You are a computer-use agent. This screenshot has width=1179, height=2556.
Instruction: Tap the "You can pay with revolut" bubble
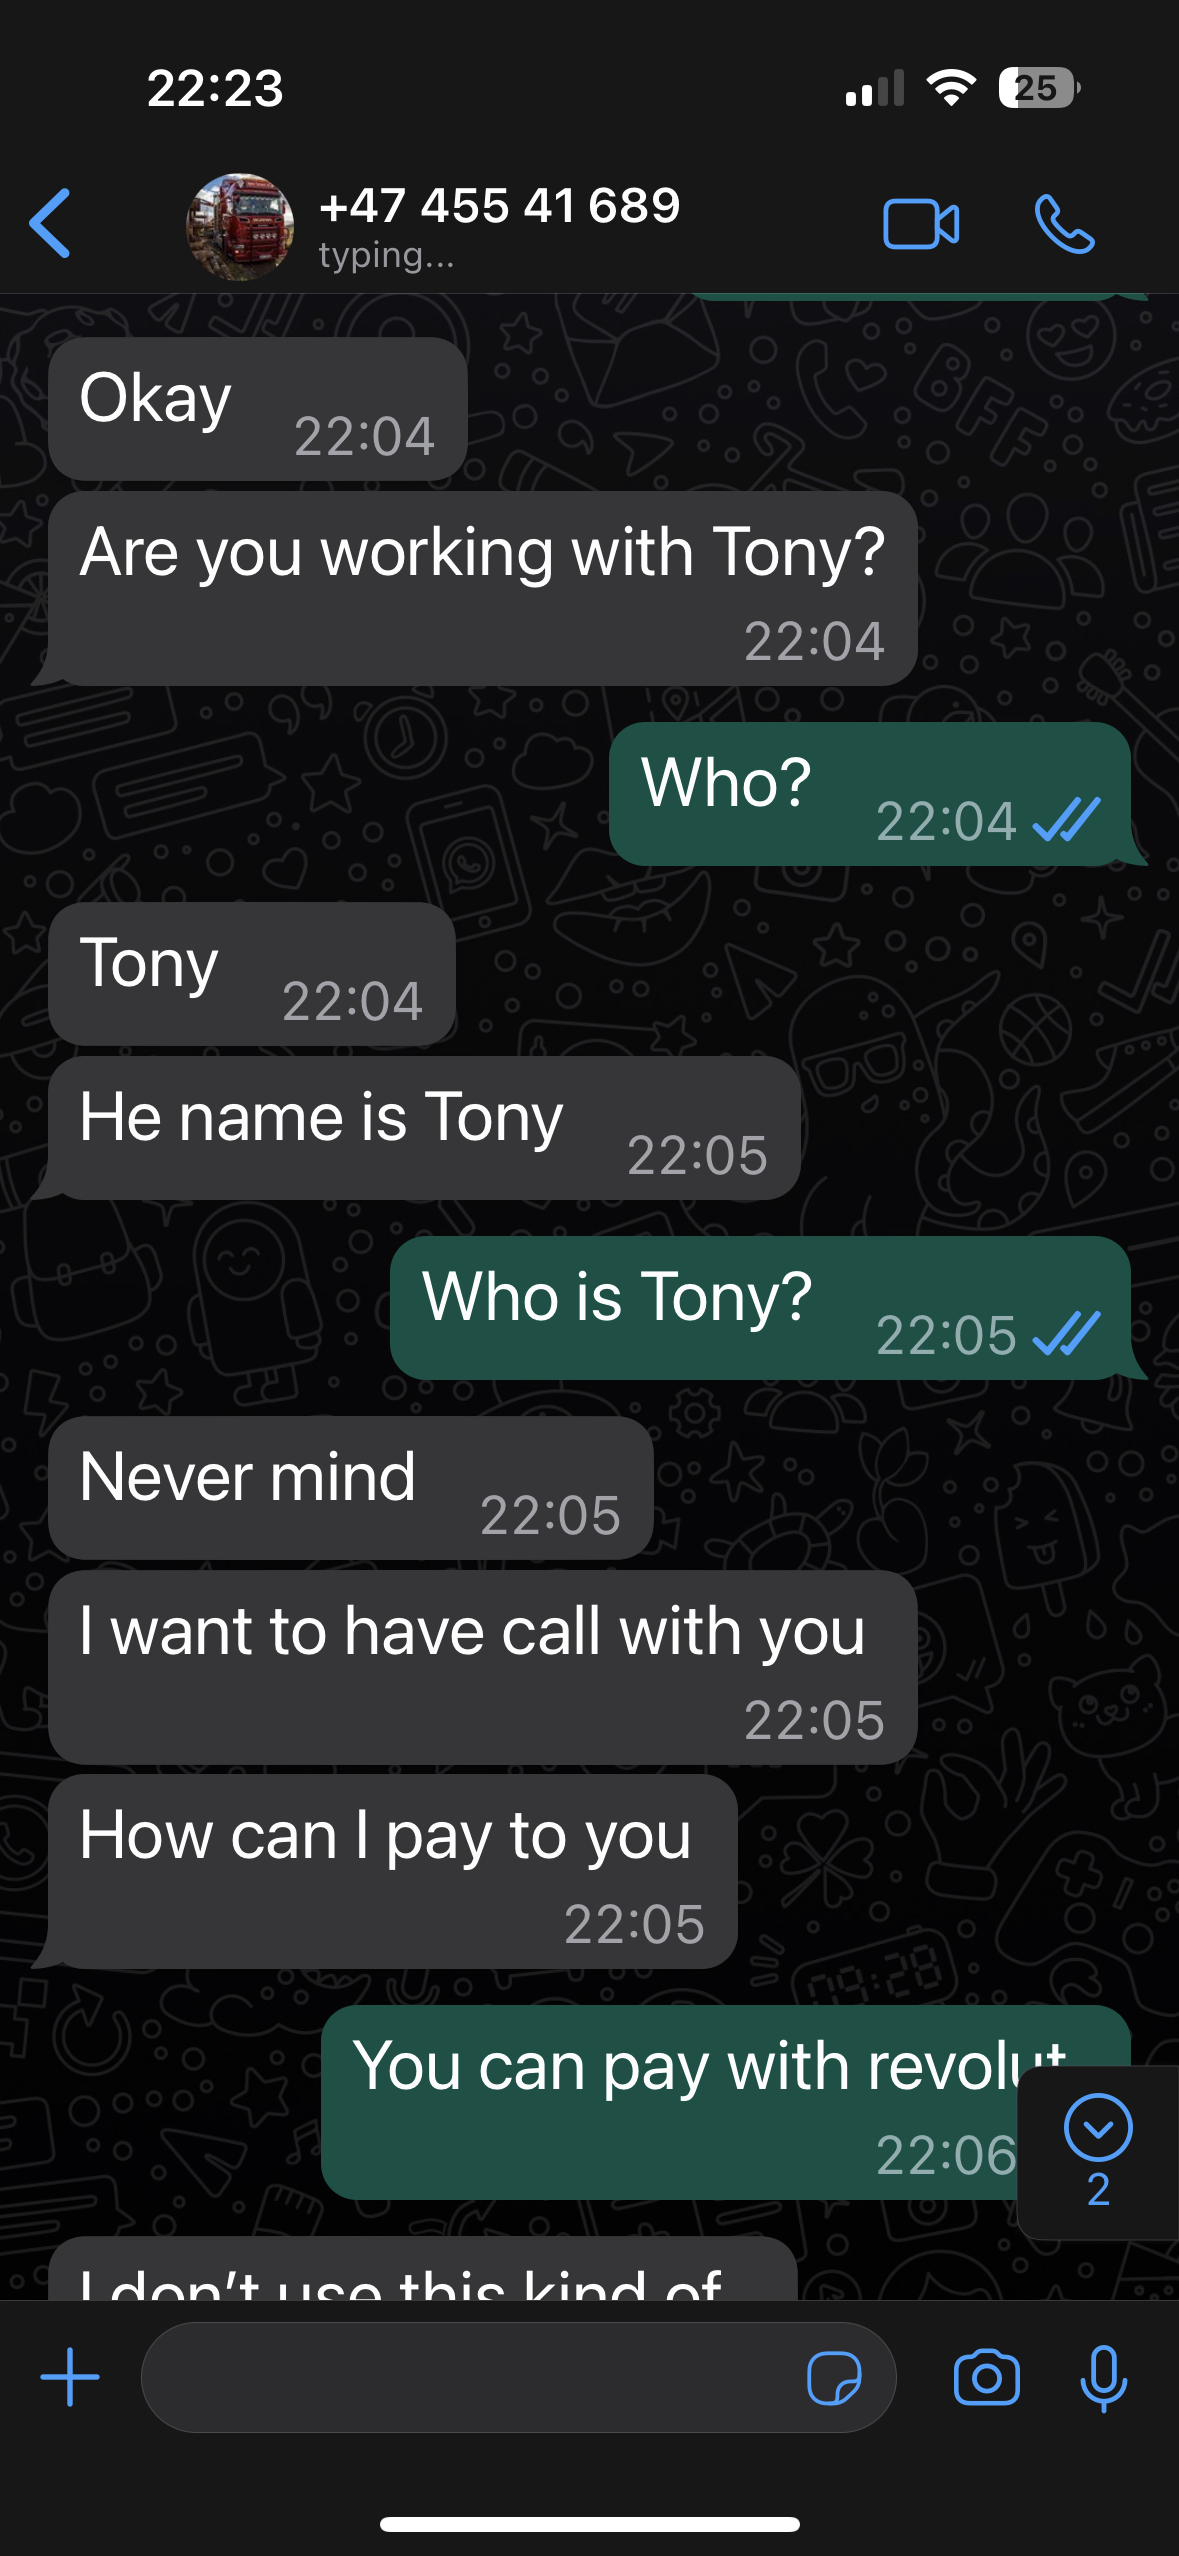[726, 2102]
